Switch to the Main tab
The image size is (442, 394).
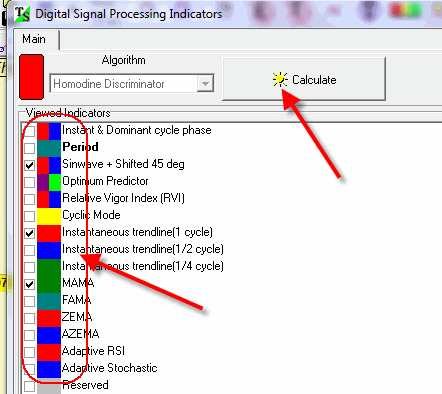coord(34,39)
